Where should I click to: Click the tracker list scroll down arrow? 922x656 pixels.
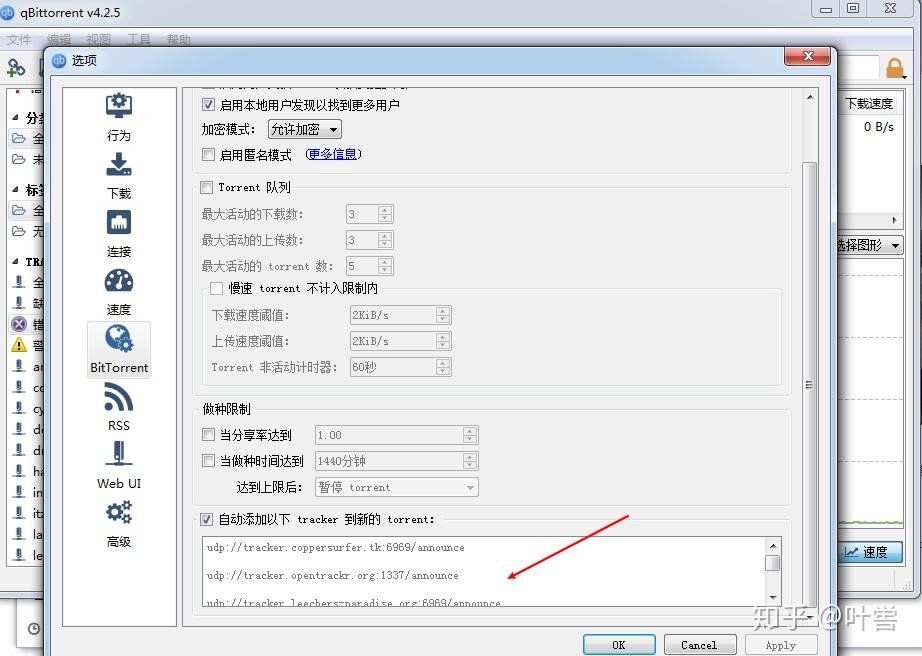773,598
